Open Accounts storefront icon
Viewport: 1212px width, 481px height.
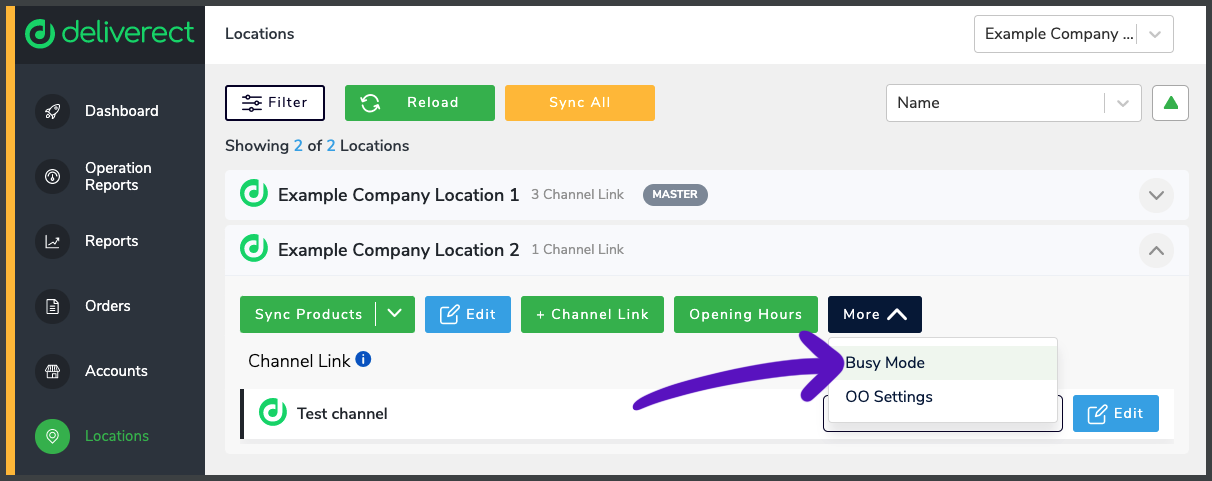pyautogui.click(x=52, y=371)
